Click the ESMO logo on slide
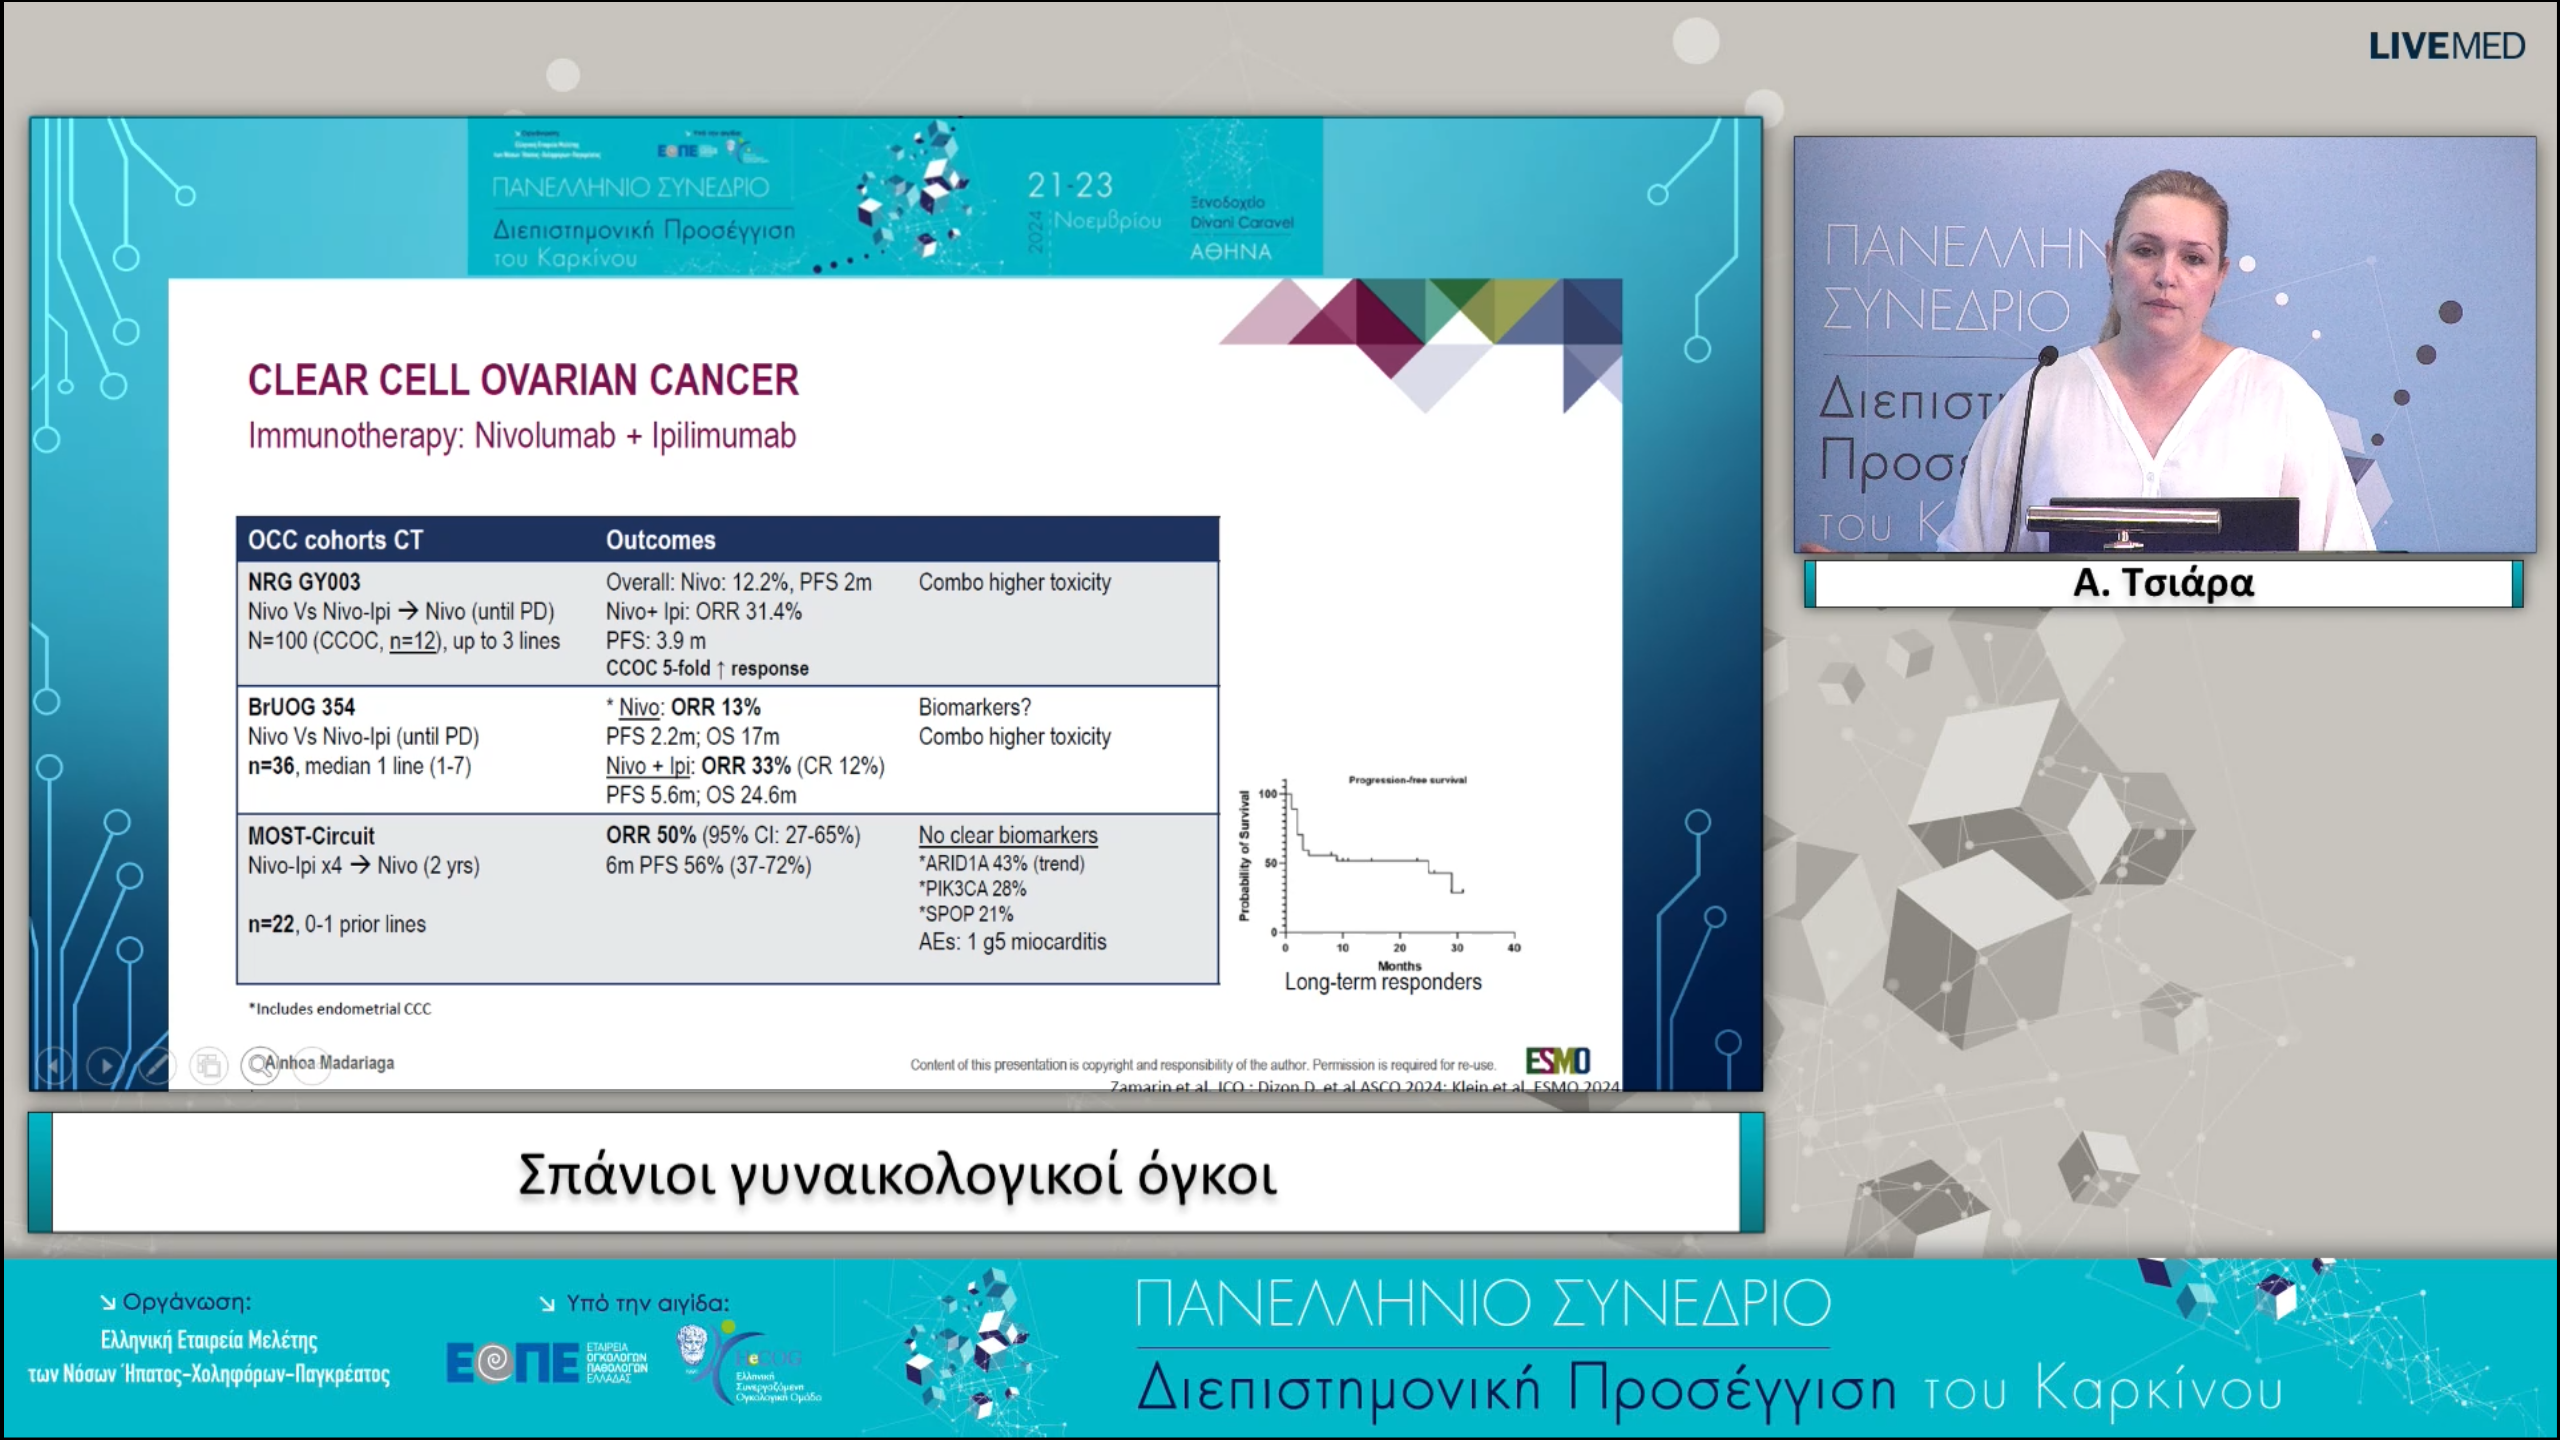Image resolution: width=2560 pixels, height=1440 pixels. click(1557, 1060)
